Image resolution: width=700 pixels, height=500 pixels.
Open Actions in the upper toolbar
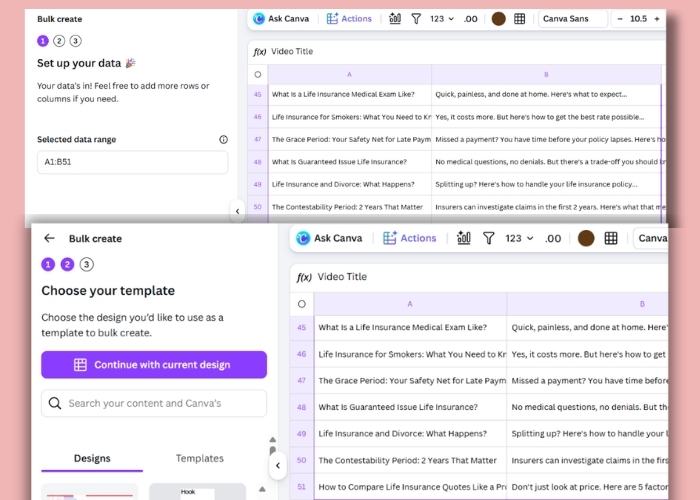coord(349,19)
